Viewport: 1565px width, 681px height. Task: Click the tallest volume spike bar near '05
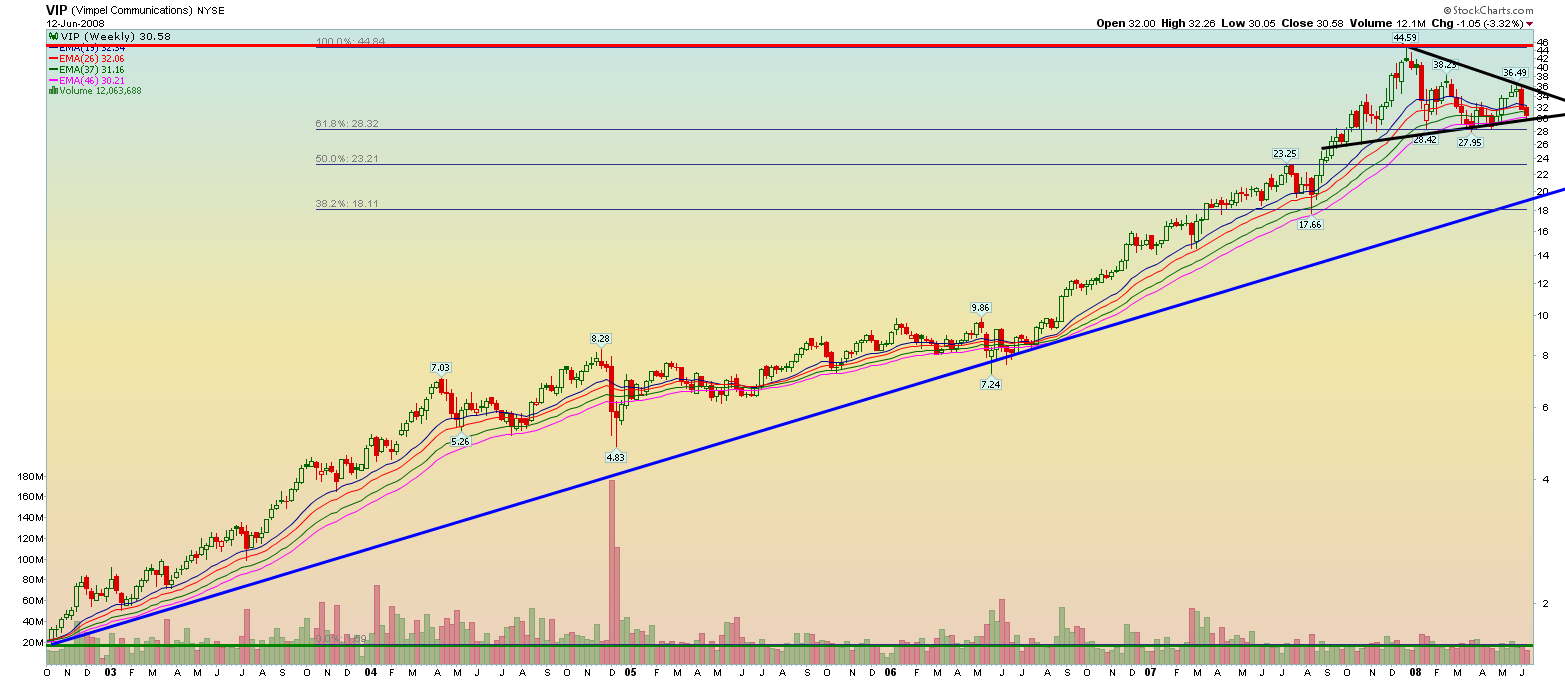point(612,572)
